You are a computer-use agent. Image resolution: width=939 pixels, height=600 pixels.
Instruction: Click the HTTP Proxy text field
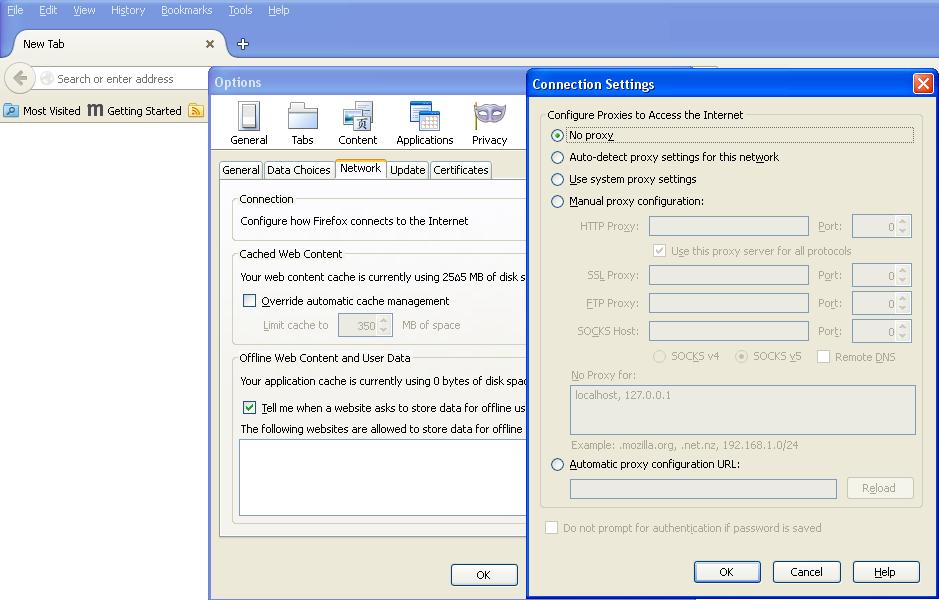point(729,226)
